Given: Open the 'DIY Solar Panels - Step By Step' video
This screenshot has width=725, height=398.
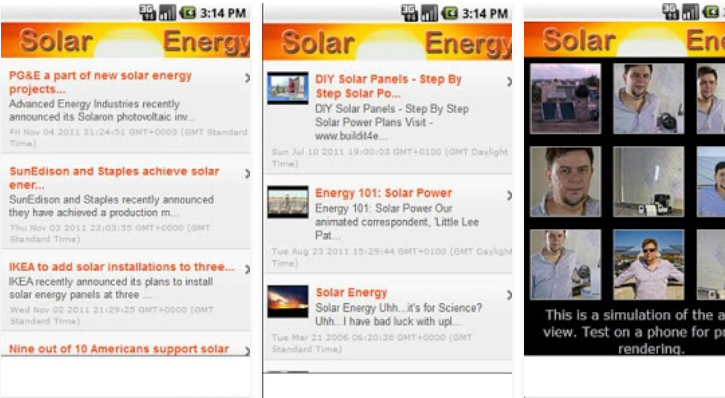Looking at the screenshot, I should click(388, 86).
